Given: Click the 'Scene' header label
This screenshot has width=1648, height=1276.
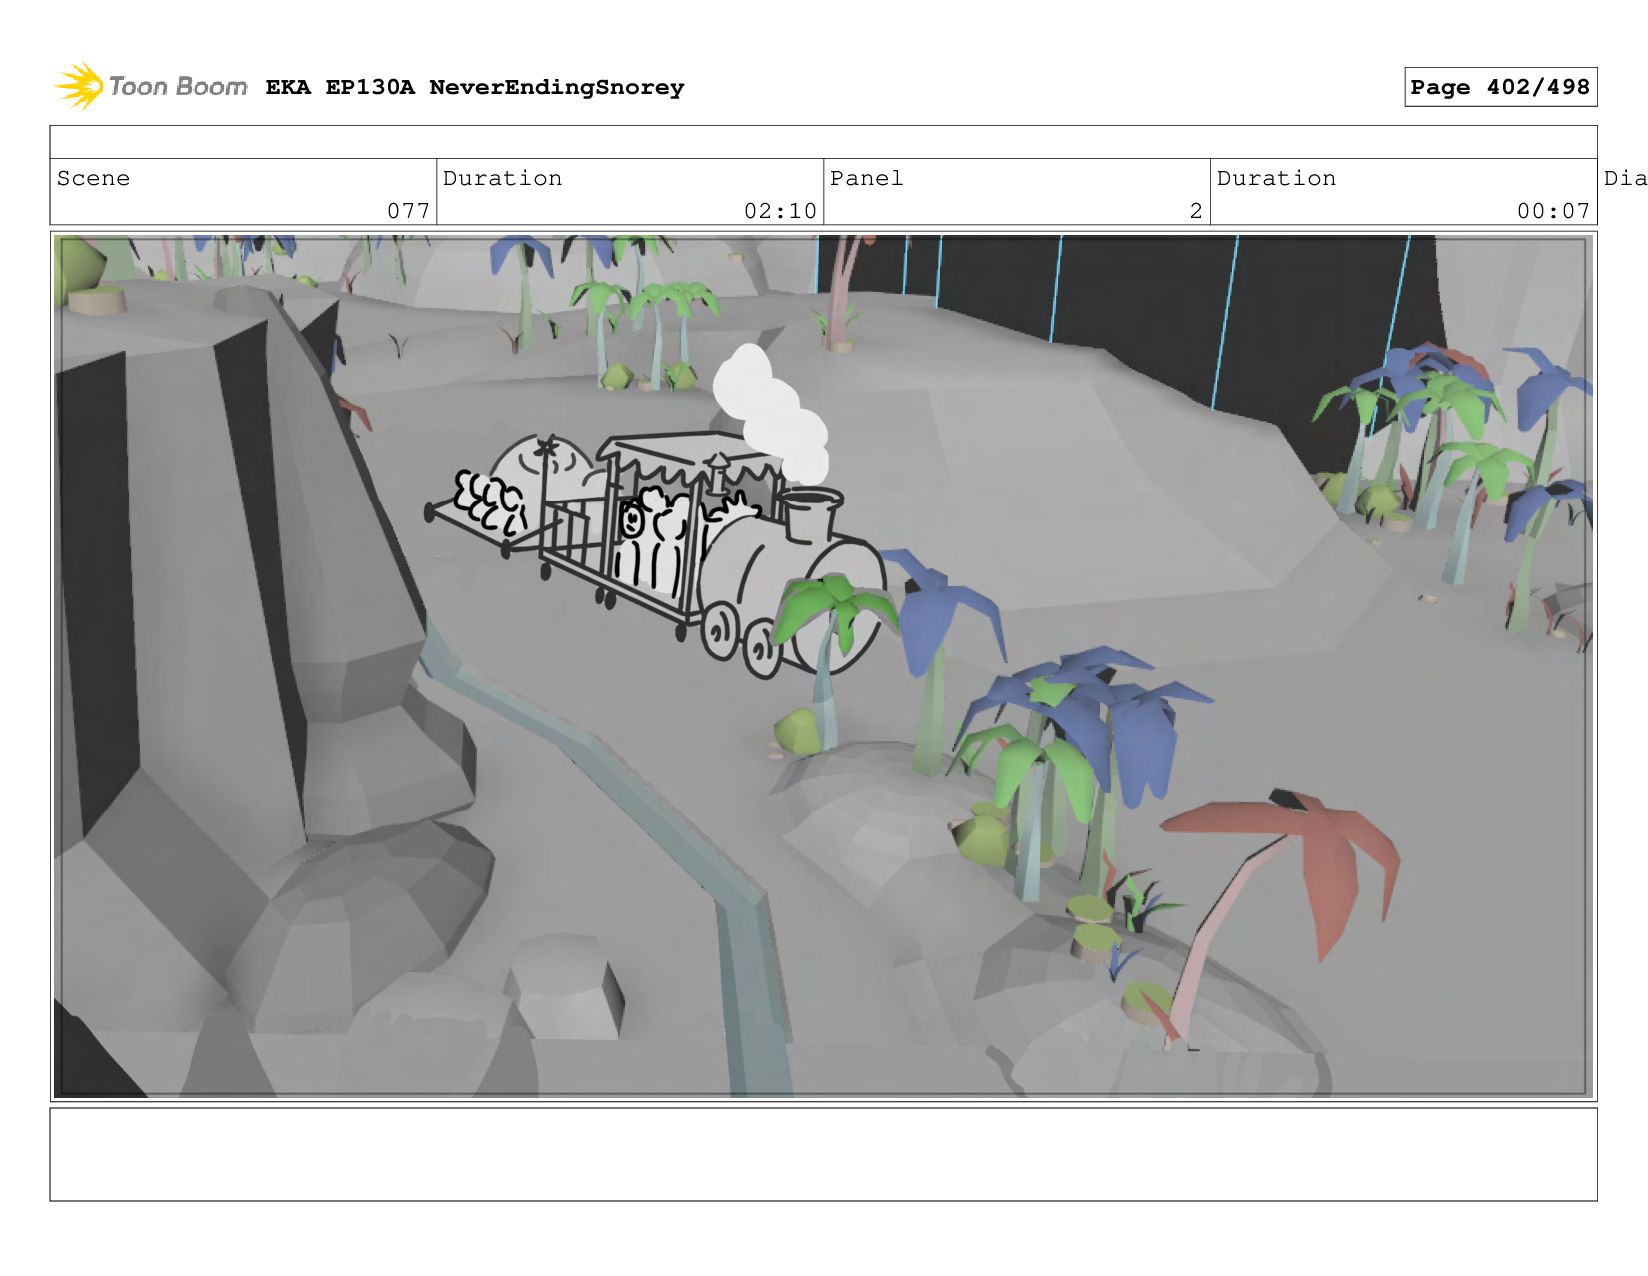Looking at the screenshot, I should pos(93,178).
